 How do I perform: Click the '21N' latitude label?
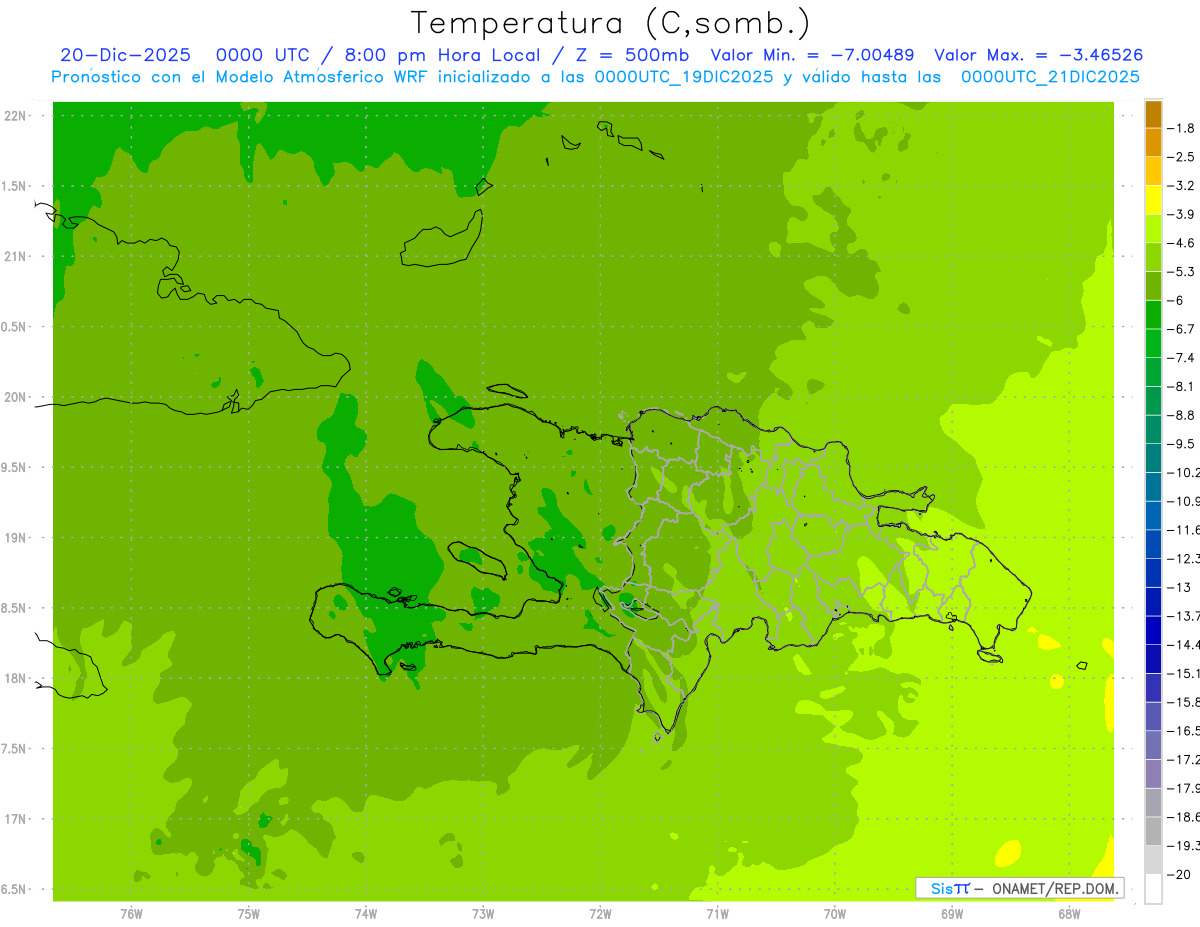click(16, 257)
